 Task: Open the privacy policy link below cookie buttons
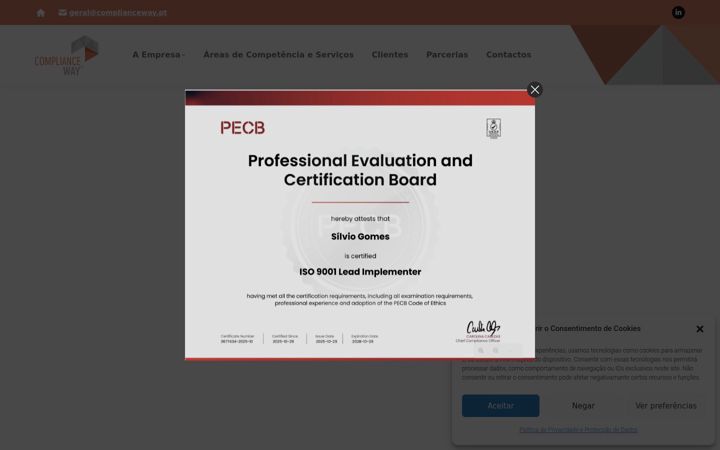point(578,430)
